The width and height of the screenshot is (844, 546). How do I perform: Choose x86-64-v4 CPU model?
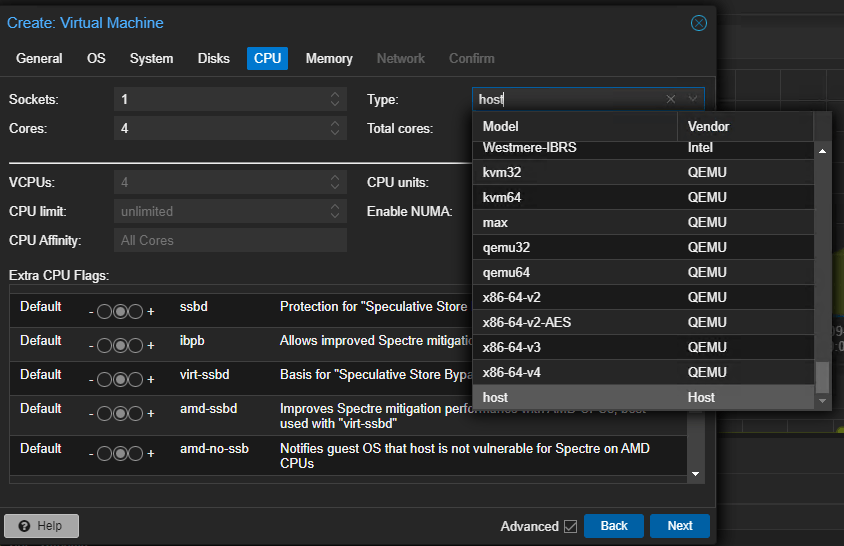coord(643,372)
